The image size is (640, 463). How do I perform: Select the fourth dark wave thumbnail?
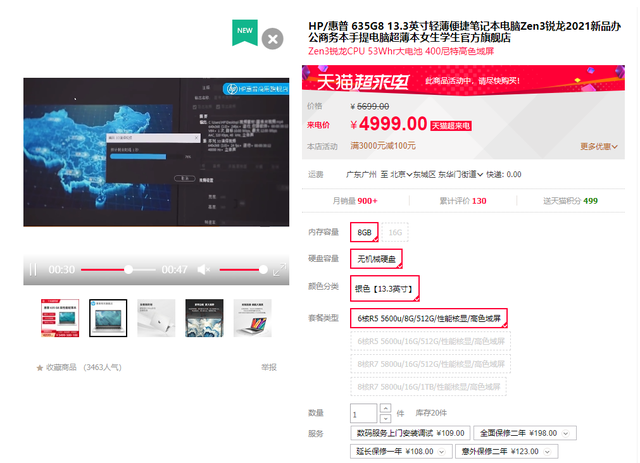point(204,318)
